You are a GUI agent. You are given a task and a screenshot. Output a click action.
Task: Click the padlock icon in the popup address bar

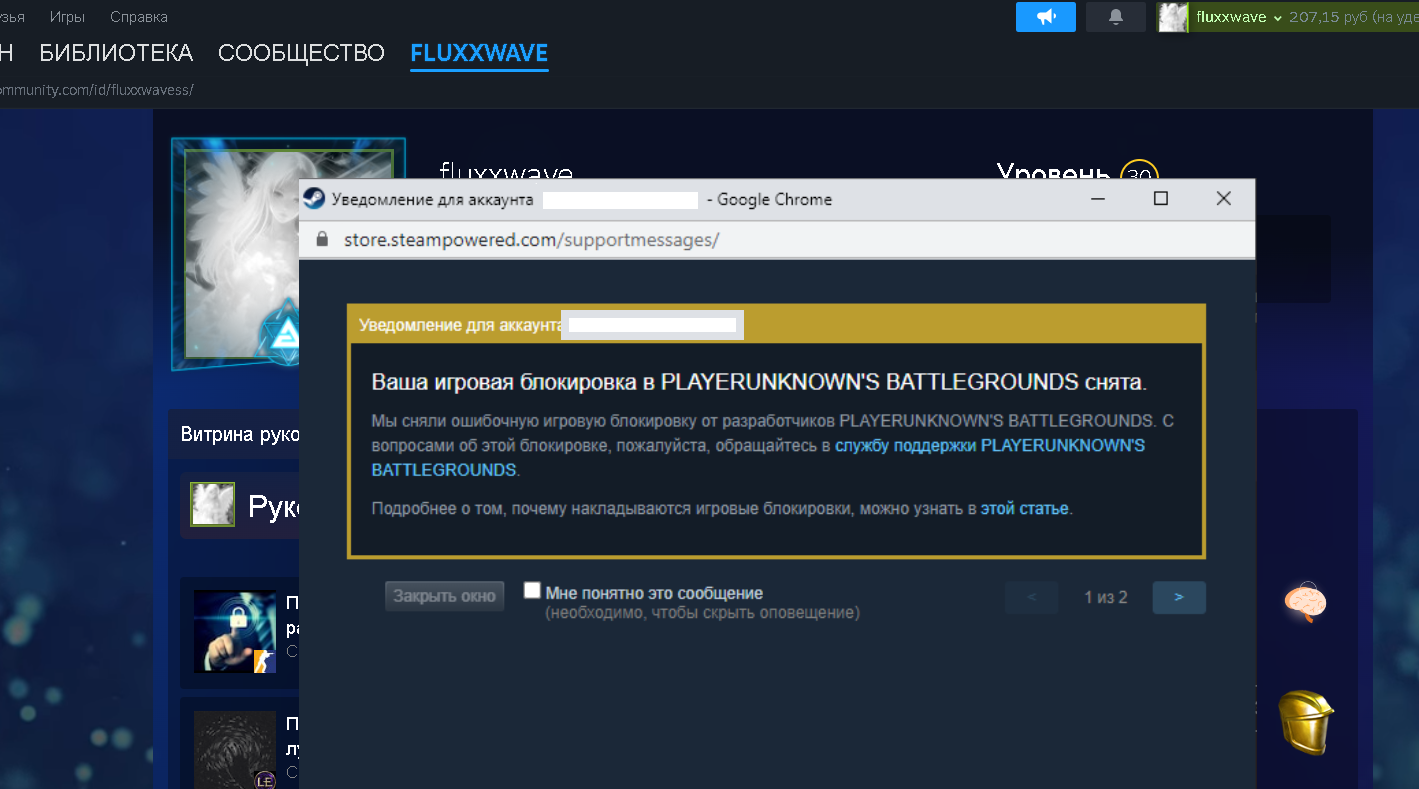[322, 240]
